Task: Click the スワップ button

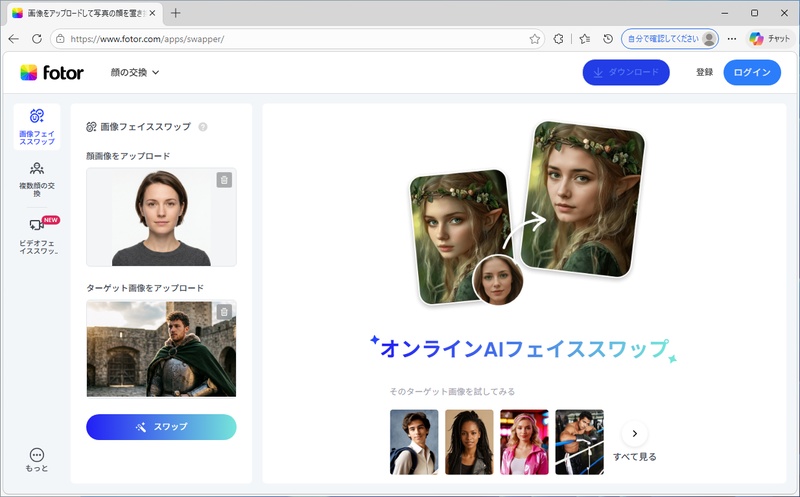Action: pos(161,427)
